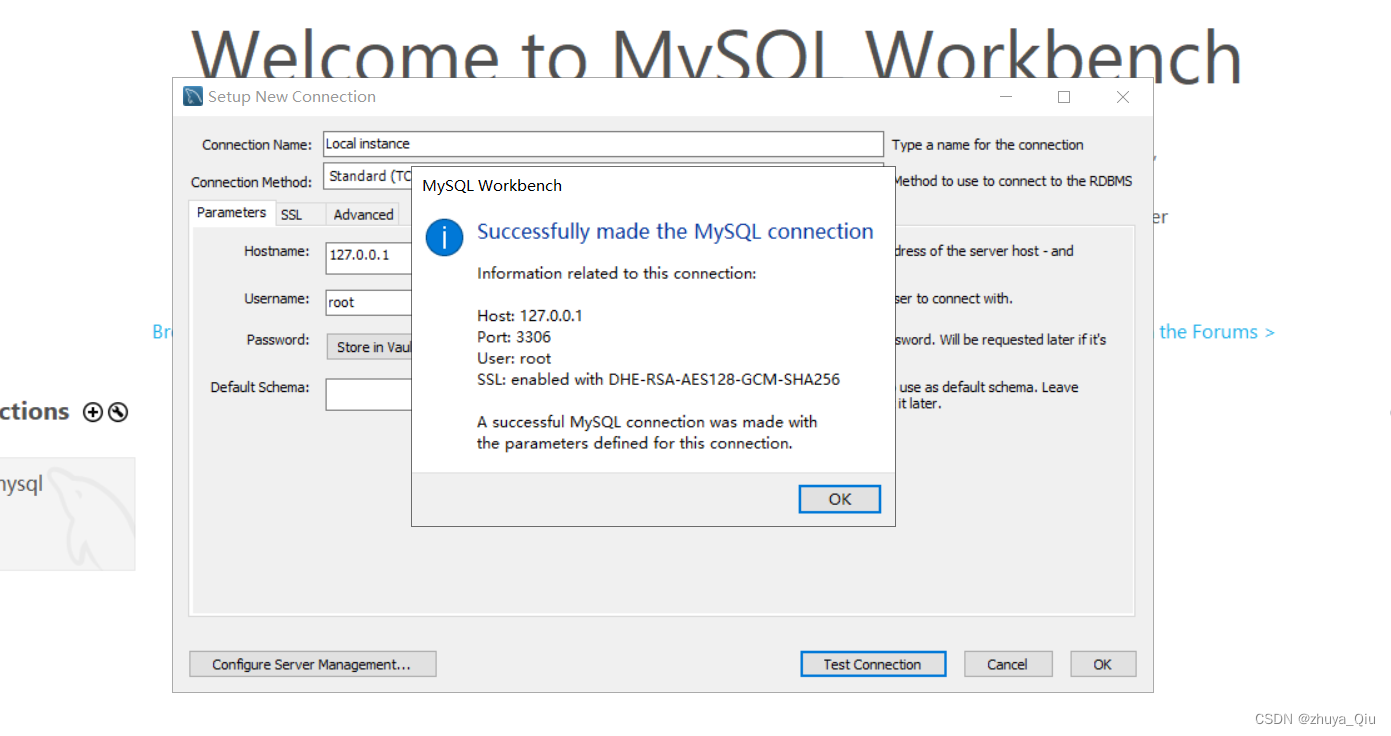Click the 'Connection Name:' label

click(257, 145)
